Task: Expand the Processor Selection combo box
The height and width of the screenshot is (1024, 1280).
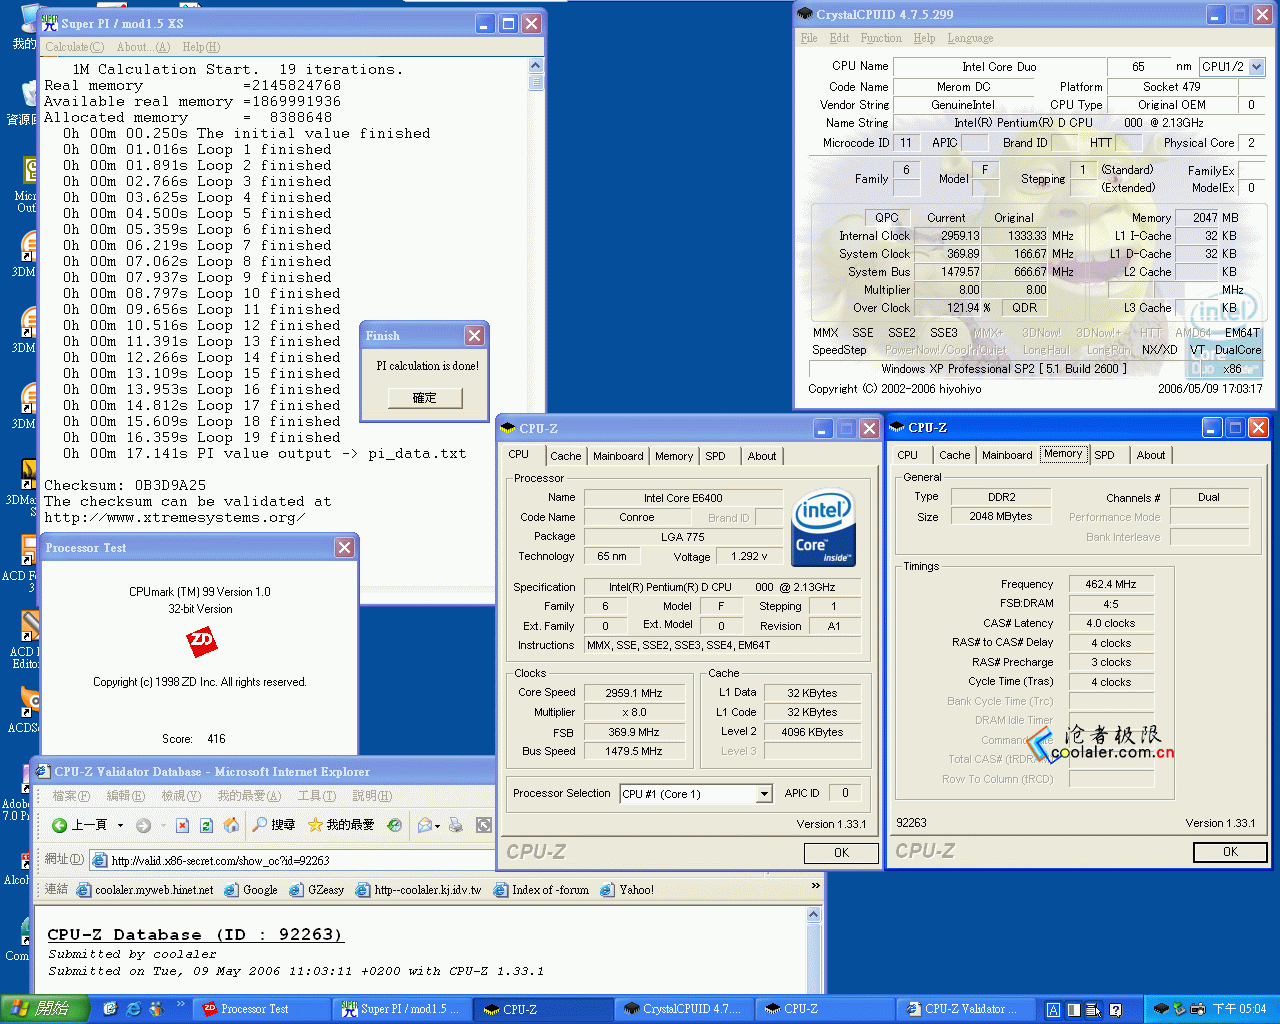Action: [x=764, y=794]
